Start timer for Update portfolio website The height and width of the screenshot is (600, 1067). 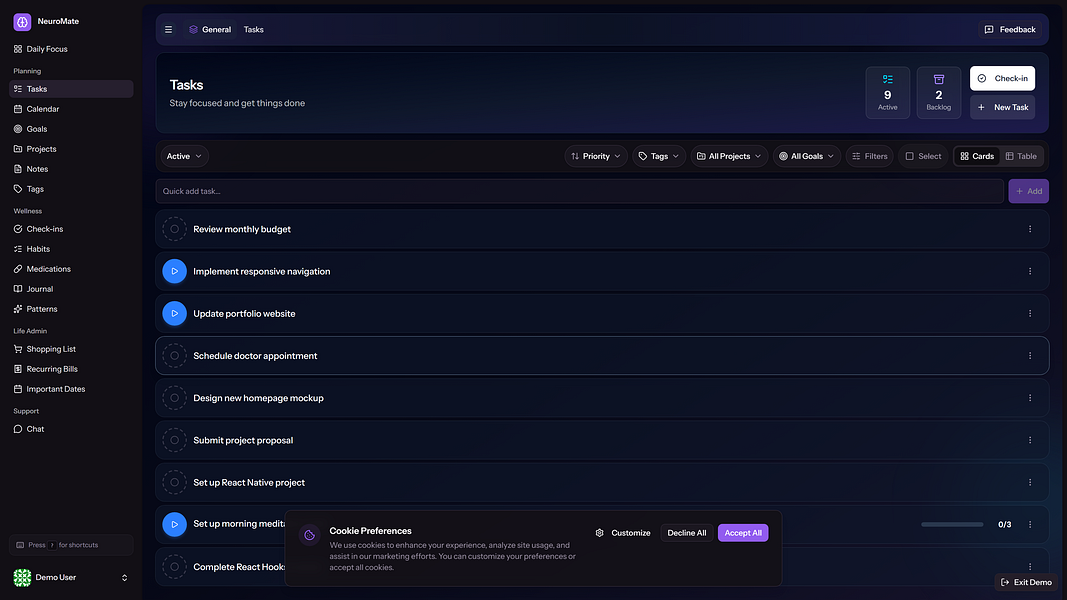174,314
